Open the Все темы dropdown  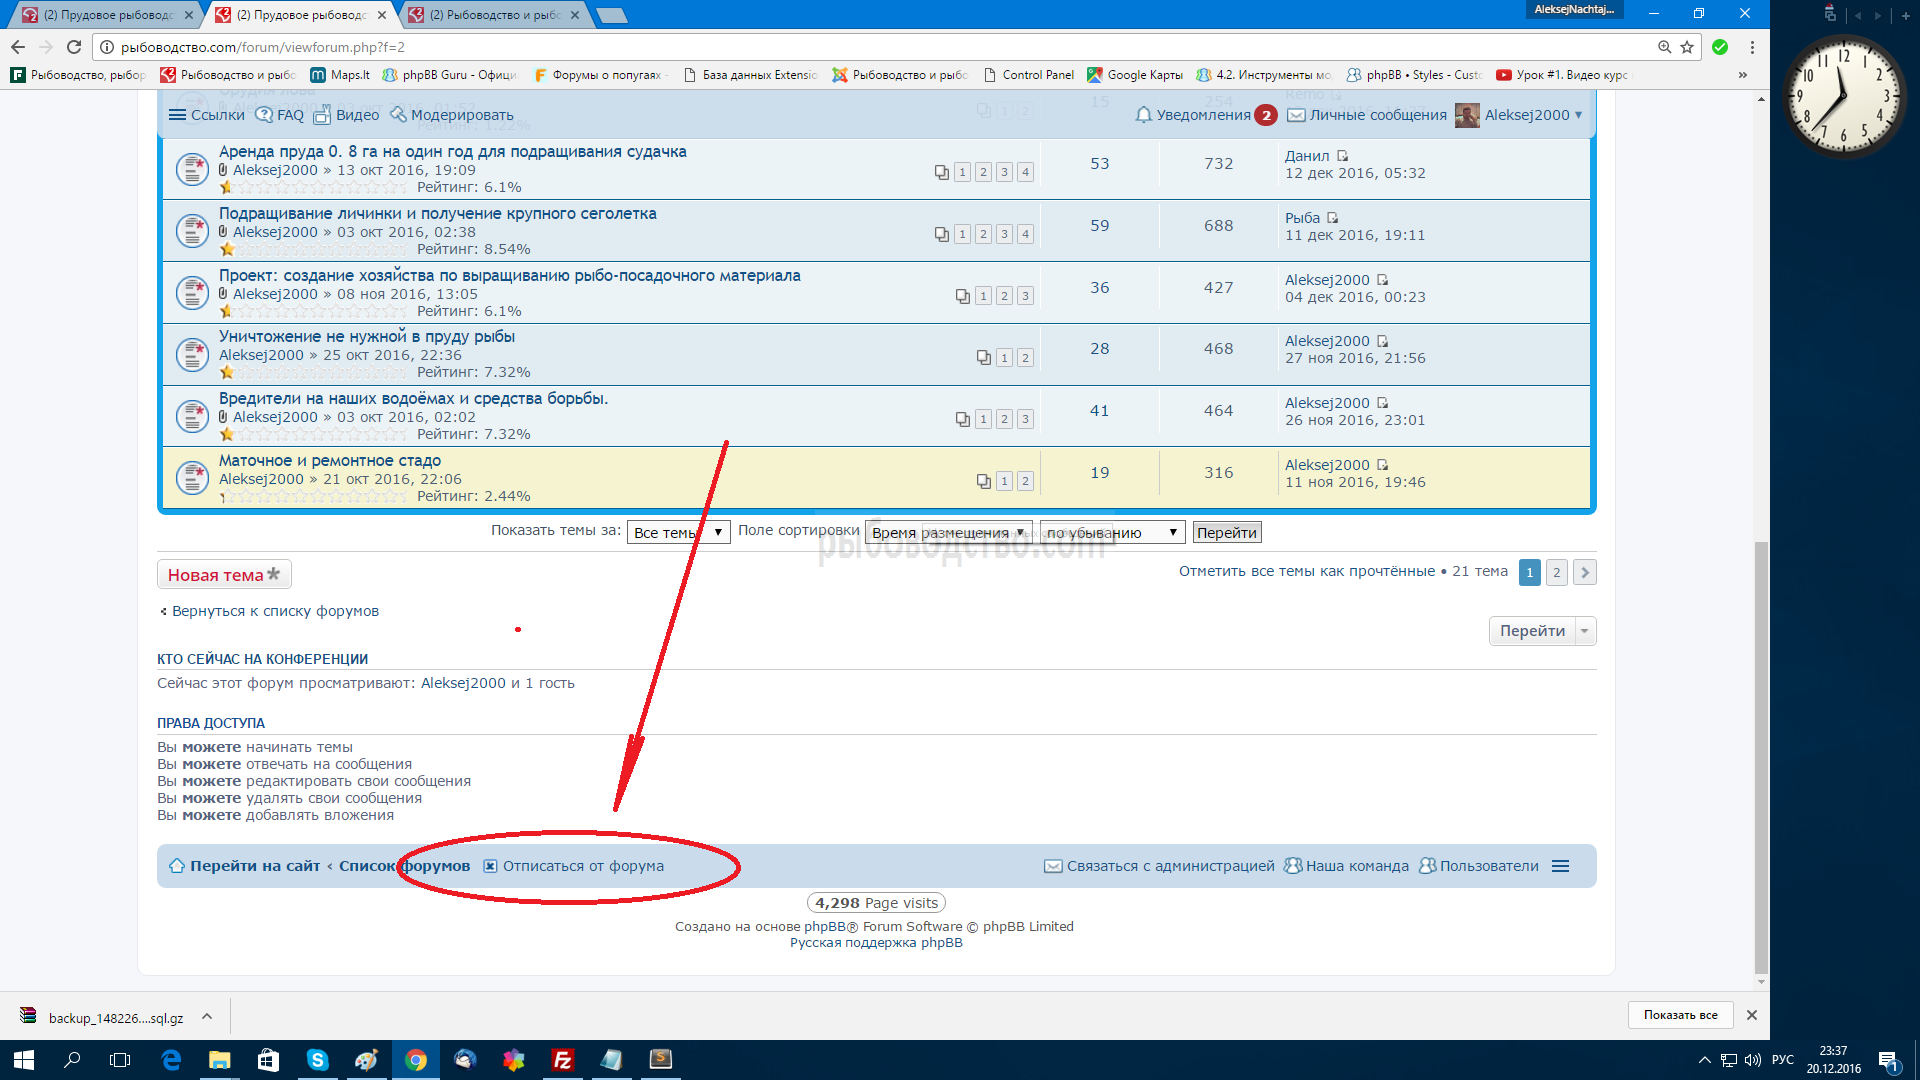[678, 533]
